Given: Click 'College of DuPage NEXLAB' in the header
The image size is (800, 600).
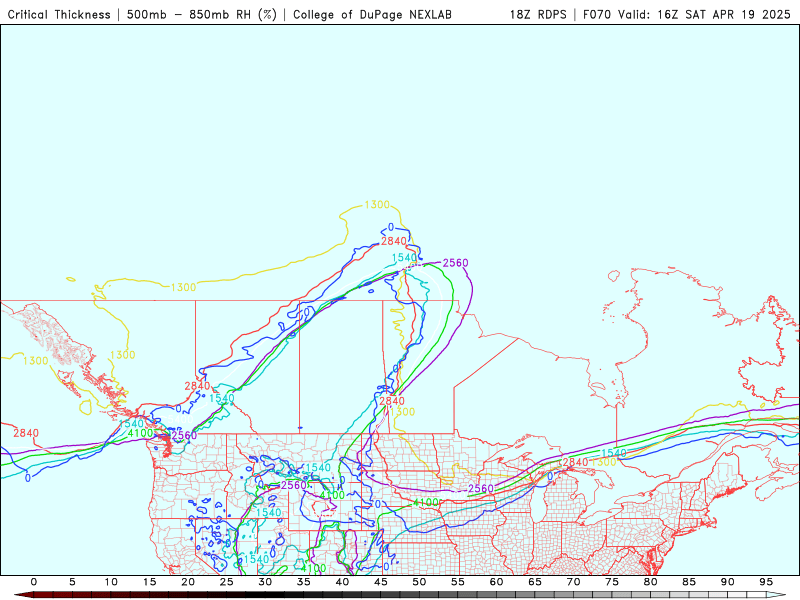Looking at the screenshot, I should 372,14.
